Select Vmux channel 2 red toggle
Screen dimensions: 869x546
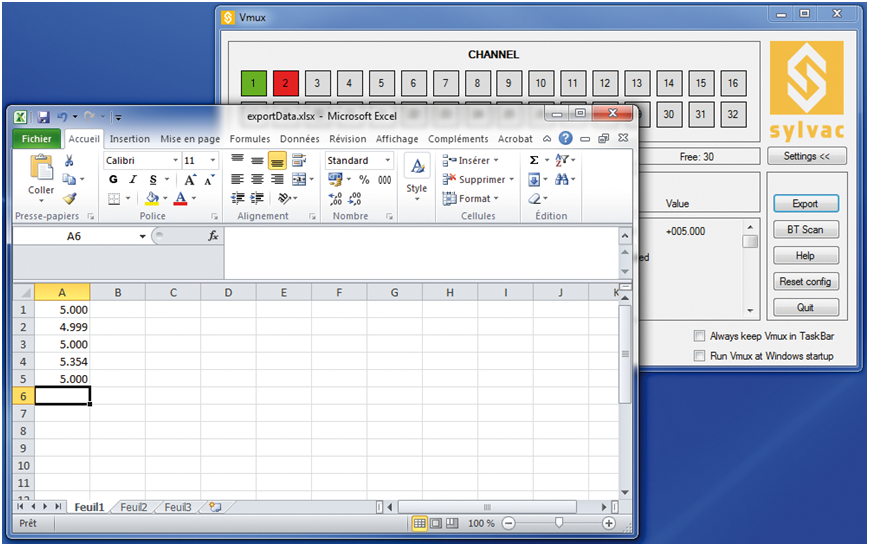[x=285, y=83]
